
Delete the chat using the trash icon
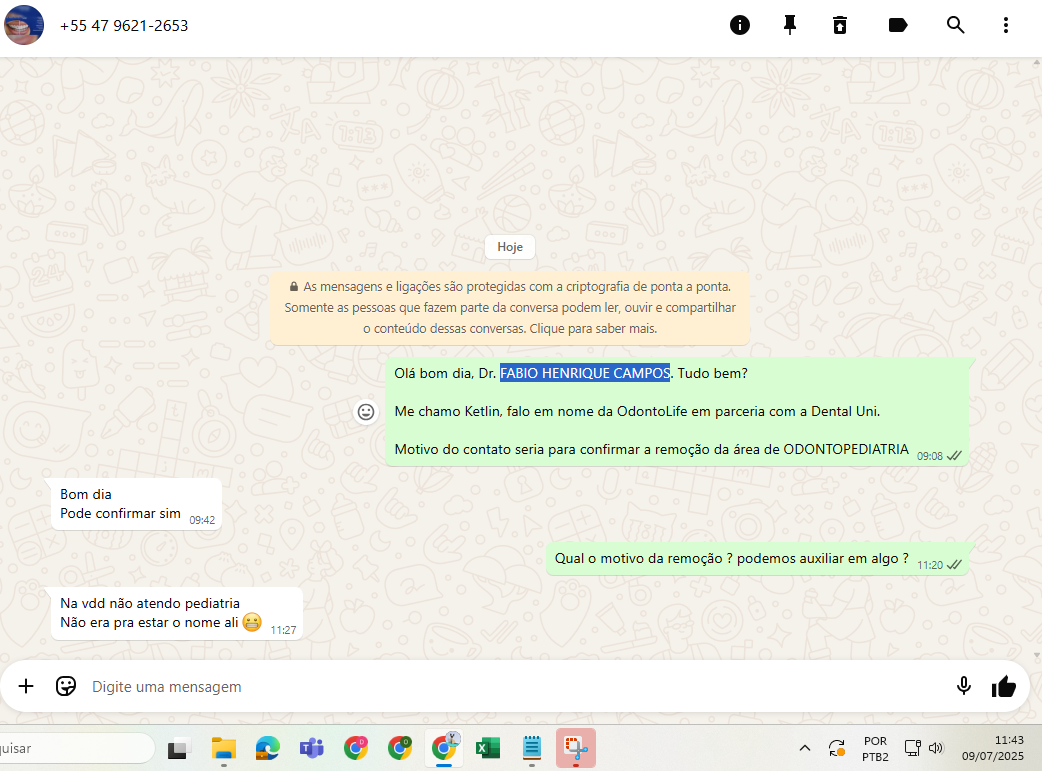[x=840, y=25]
